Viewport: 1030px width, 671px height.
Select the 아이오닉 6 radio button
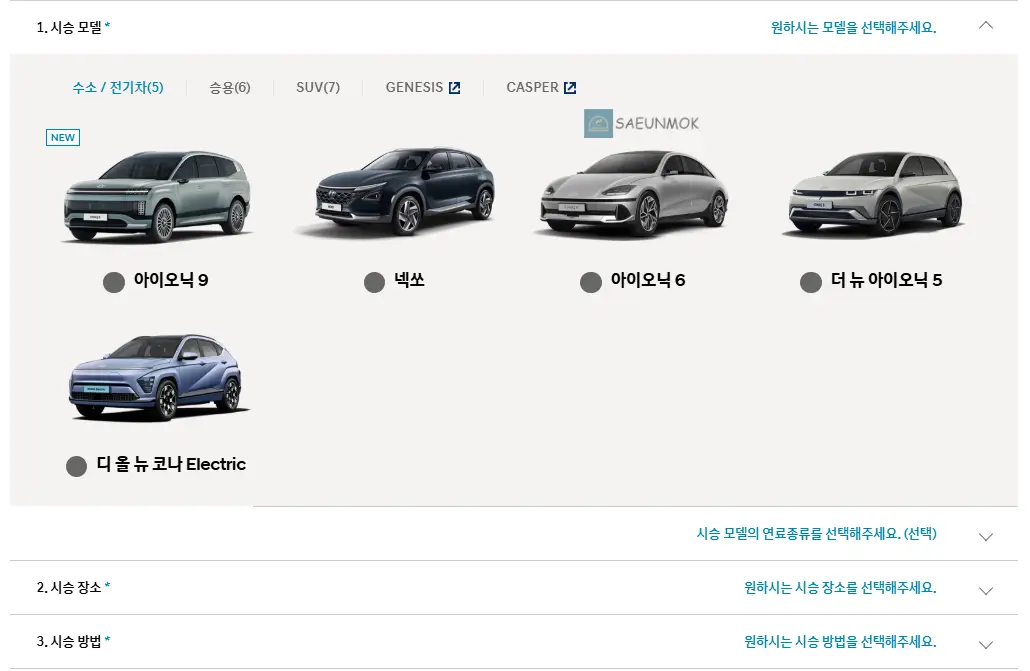[591, 282]
